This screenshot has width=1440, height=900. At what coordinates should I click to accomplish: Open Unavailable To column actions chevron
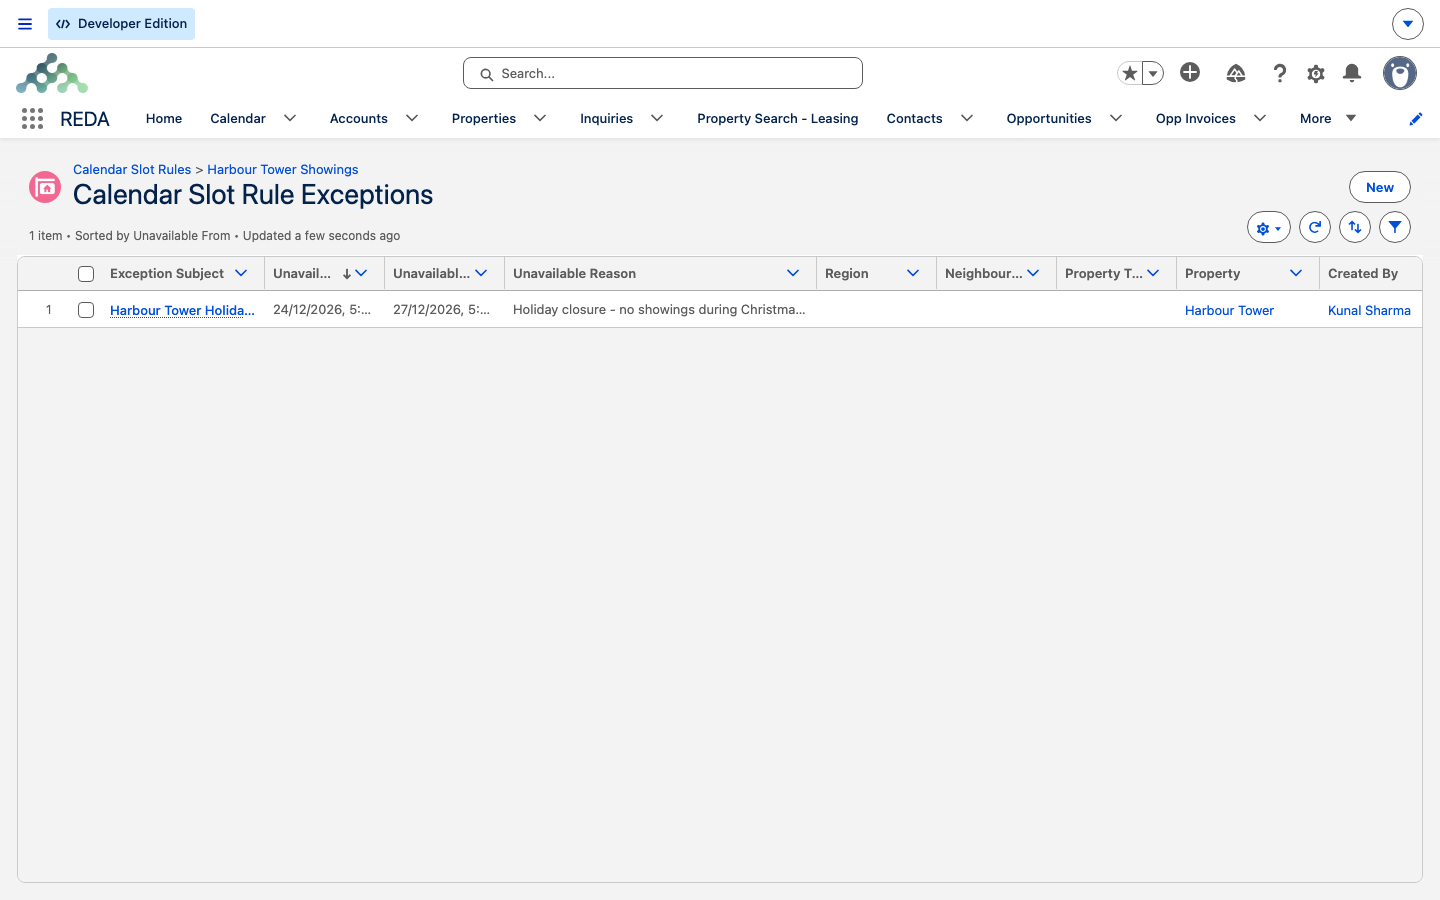[x=481, y=273]
